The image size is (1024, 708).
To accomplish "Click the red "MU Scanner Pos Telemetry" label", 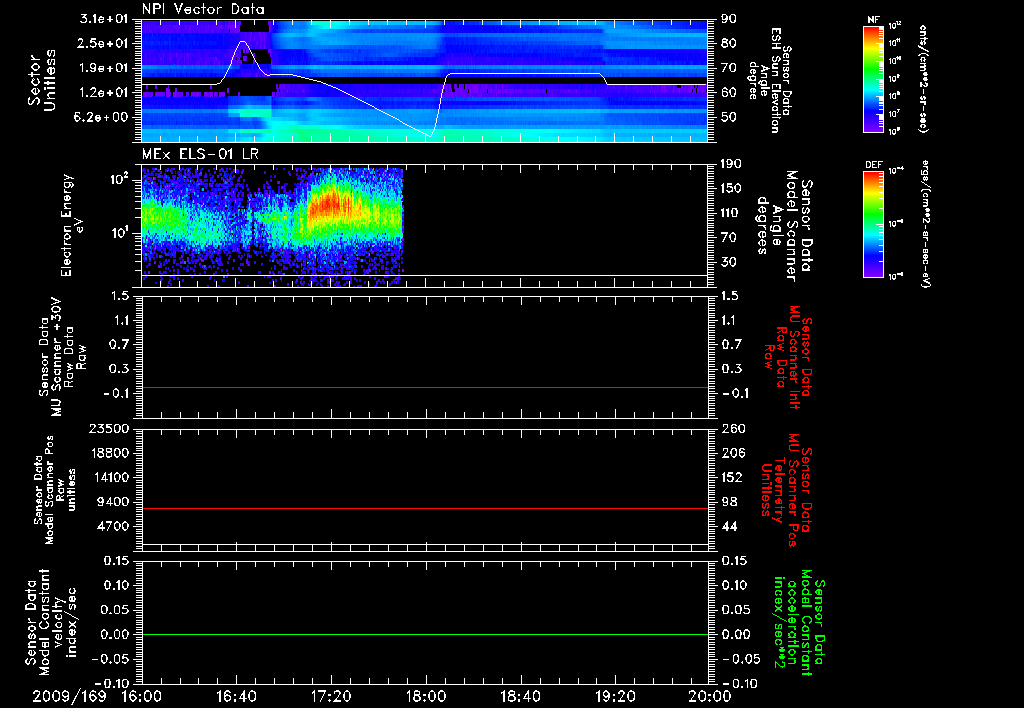I will [786, 490].
